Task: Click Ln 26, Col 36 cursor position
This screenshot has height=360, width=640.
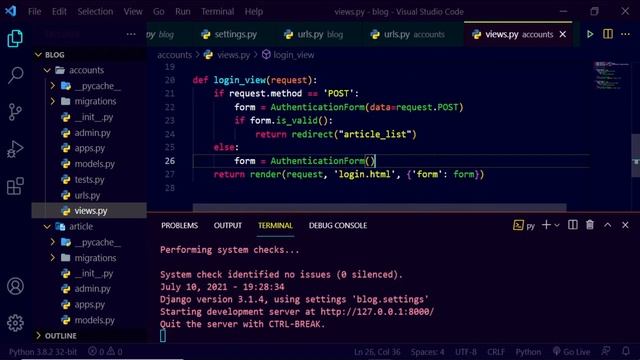Action: click(x=377, y=351)
